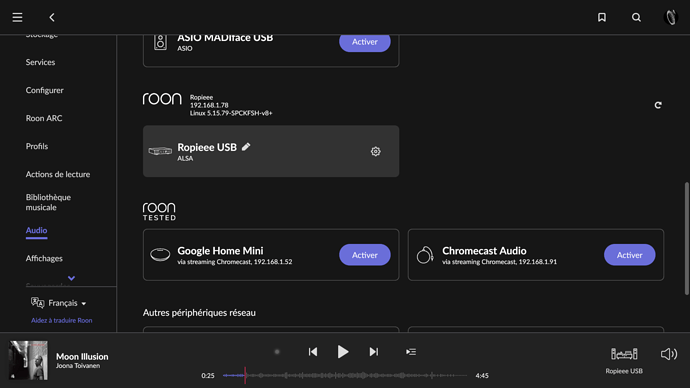
Task: Go back with the arrow icon
Action: pos(52,17)
